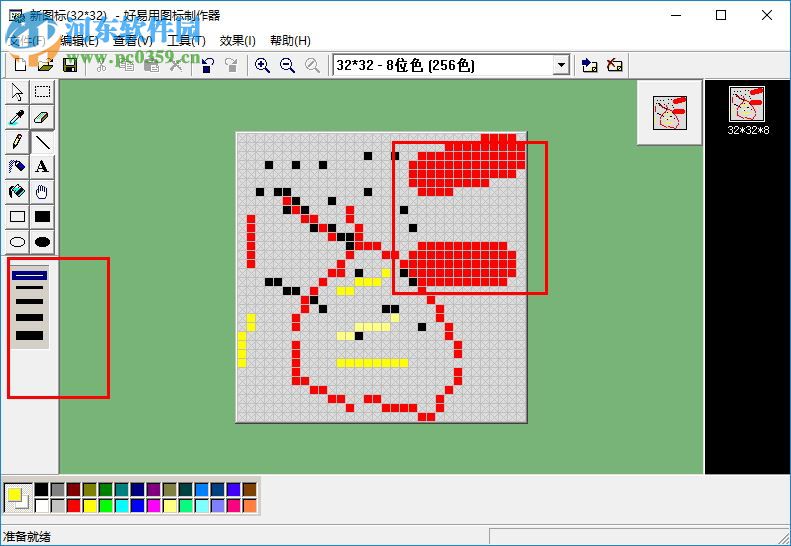This screenshot has width=791, height=546.
Task: Pick the cyan color swatch
Action: [122, 506]
